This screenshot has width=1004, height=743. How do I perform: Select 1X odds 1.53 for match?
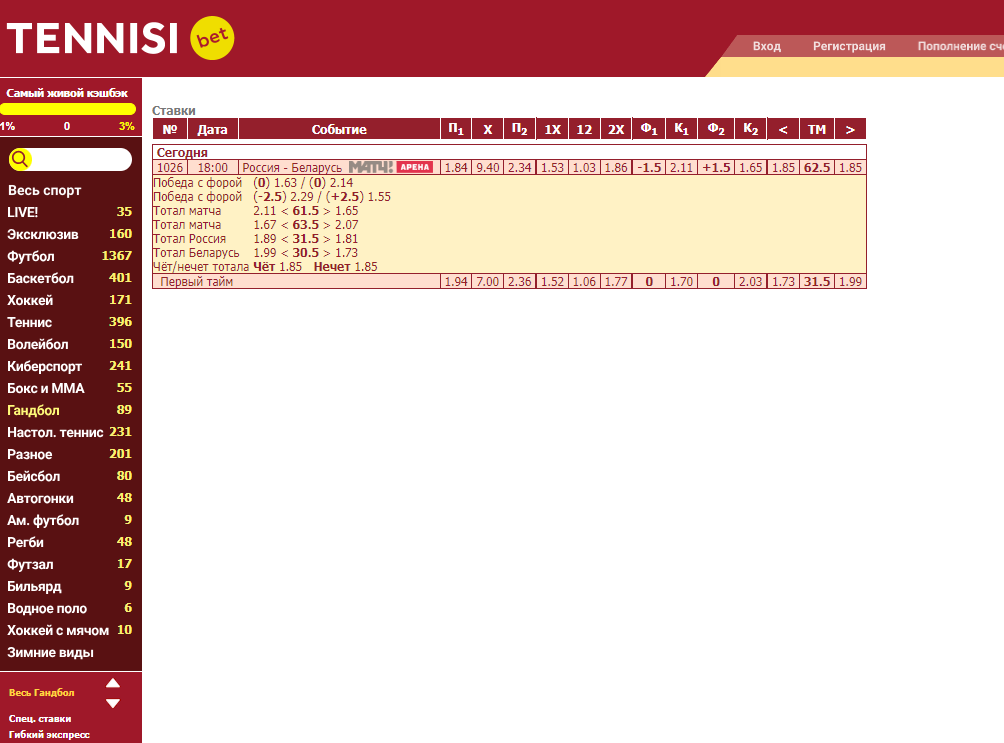(x=553, y=168)
